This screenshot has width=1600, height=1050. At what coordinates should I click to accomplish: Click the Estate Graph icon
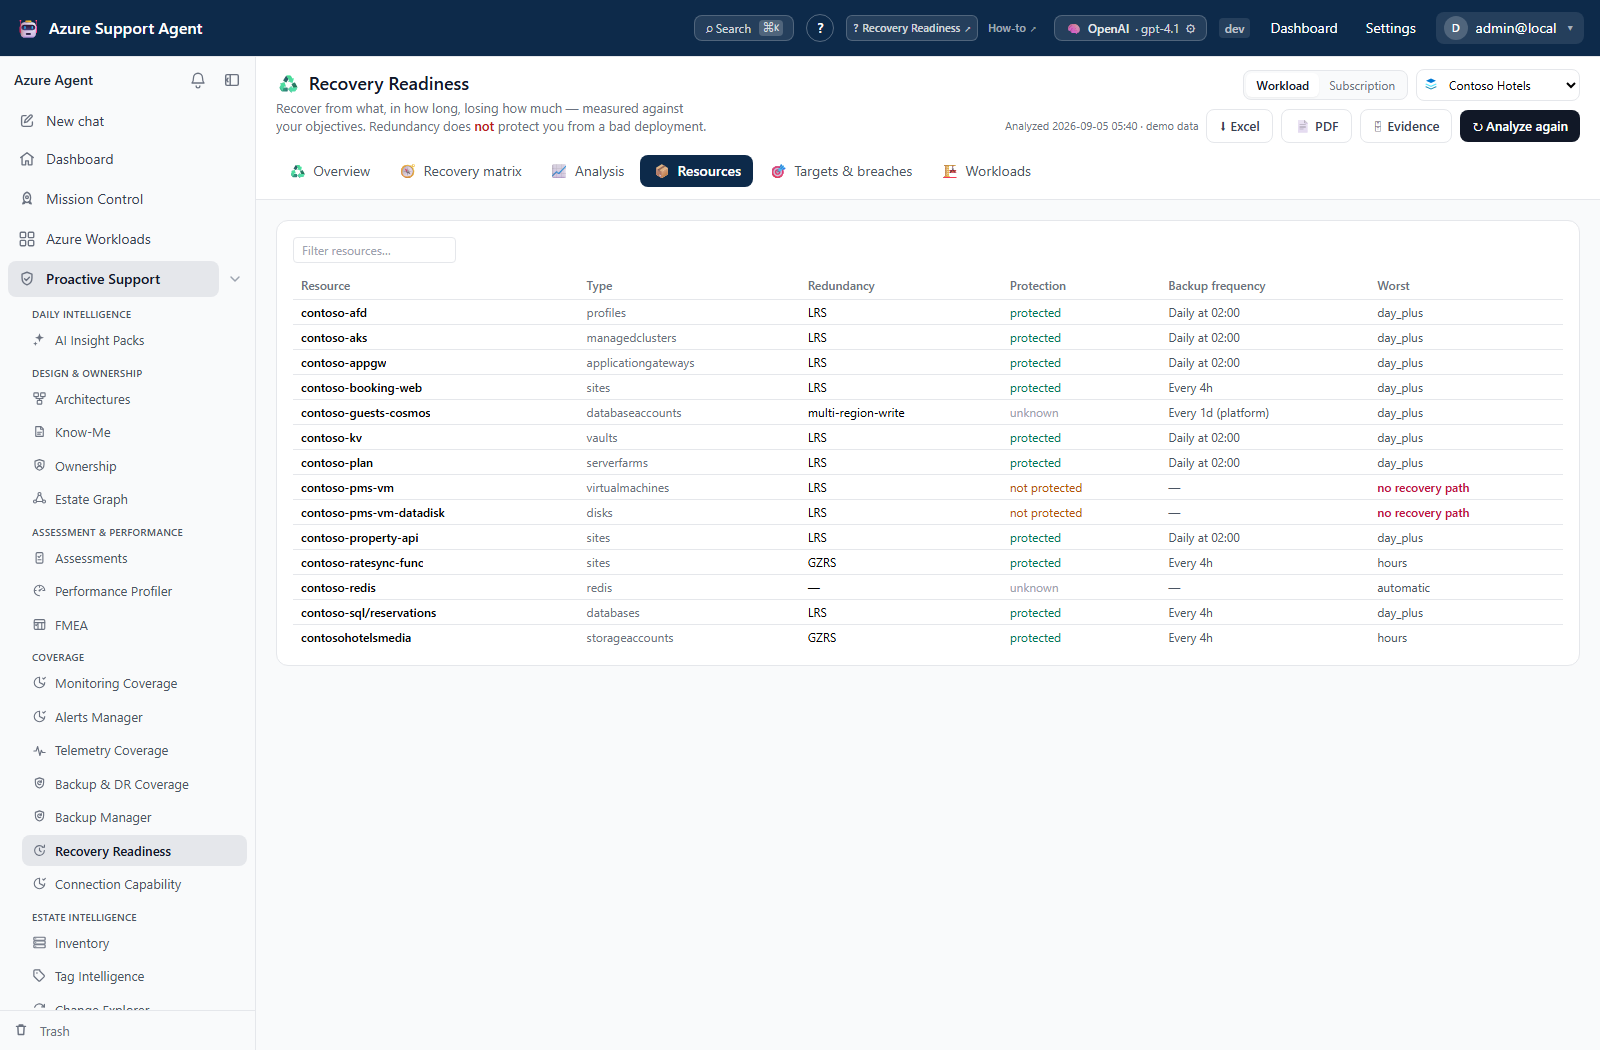[x=39, y=499]
